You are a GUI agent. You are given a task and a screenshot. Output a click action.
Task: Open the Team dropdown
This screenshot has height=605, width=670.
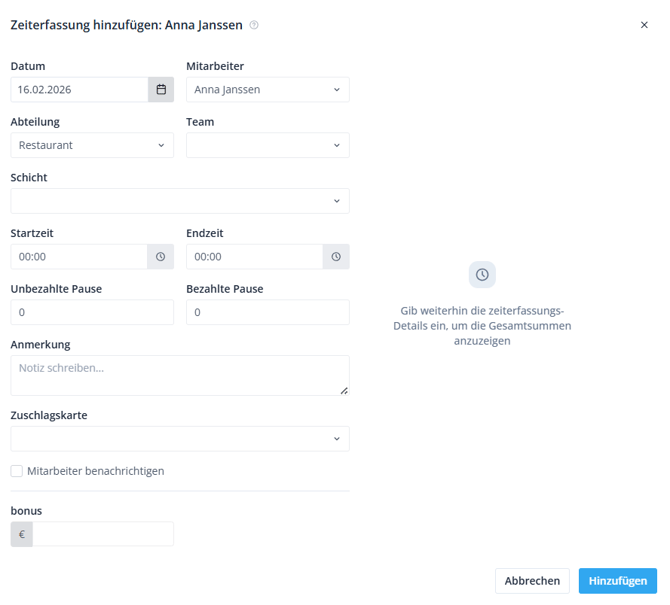point(268,145)
